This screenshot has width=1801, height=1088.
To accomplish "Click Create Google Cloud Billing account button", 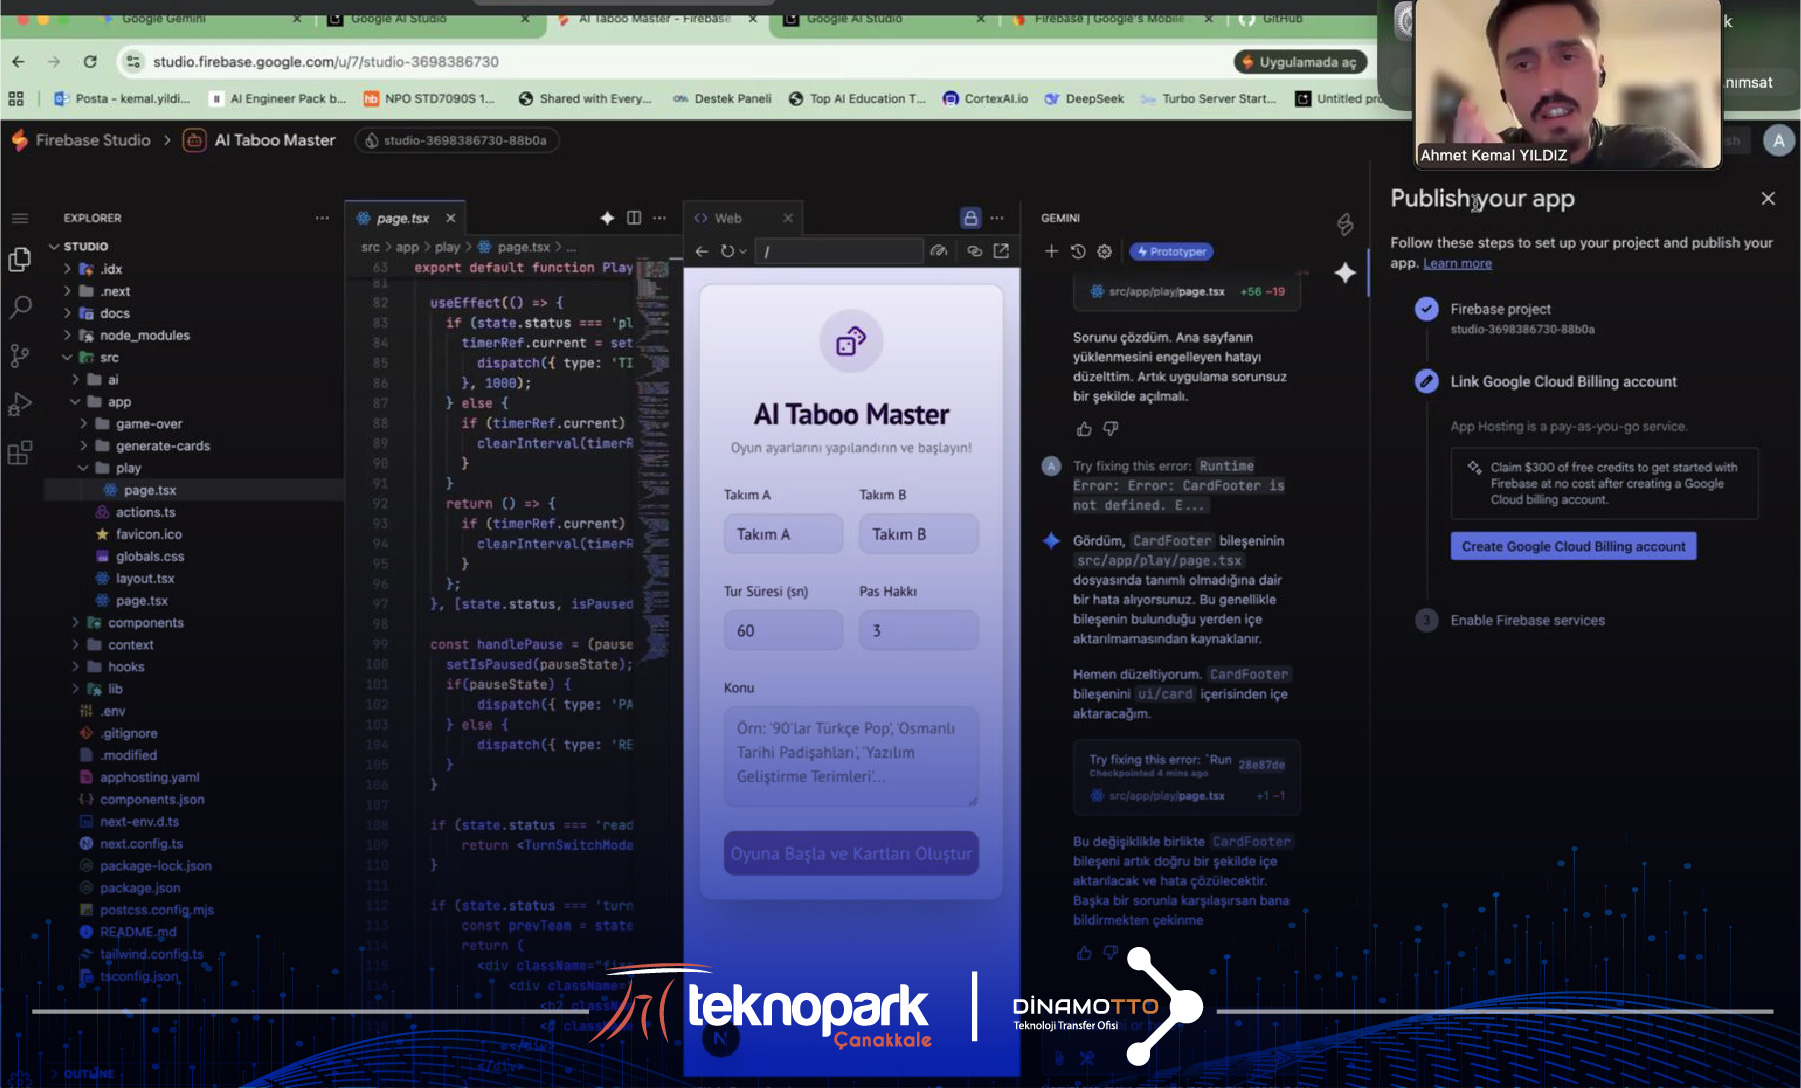I will coord(1572,546).
